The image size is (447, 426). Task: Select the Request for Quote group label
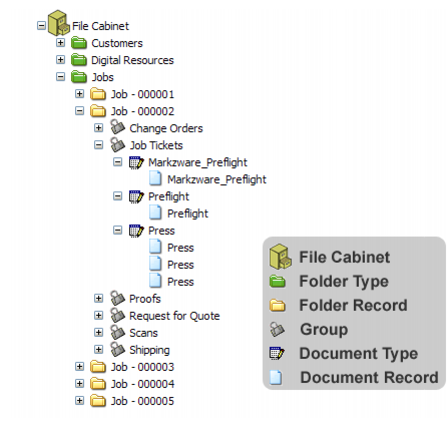pyautogui.click(x=174, y=316)
